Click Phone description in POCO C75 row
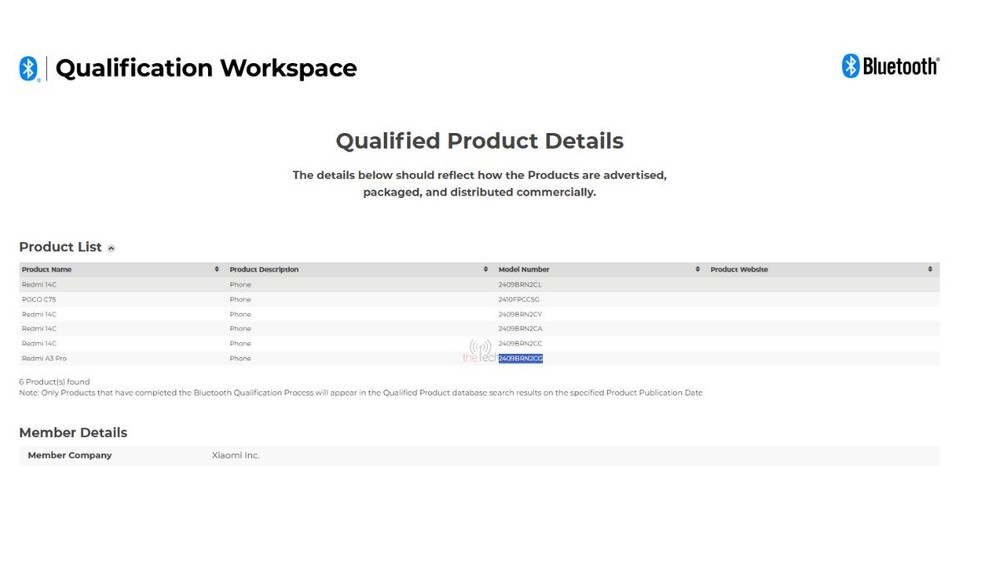 (240, 299)
